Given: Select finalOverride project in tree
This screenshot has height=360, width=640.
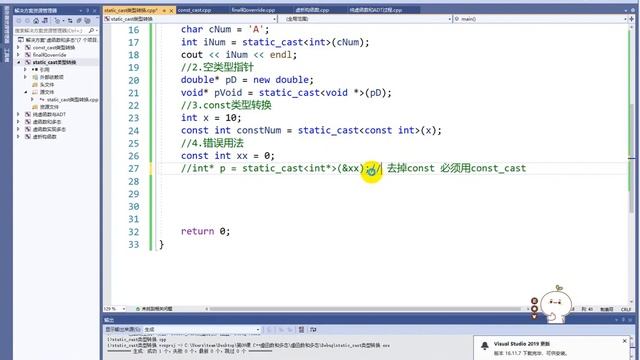Looking at the screenshot, I should click(x=49, y=55).
